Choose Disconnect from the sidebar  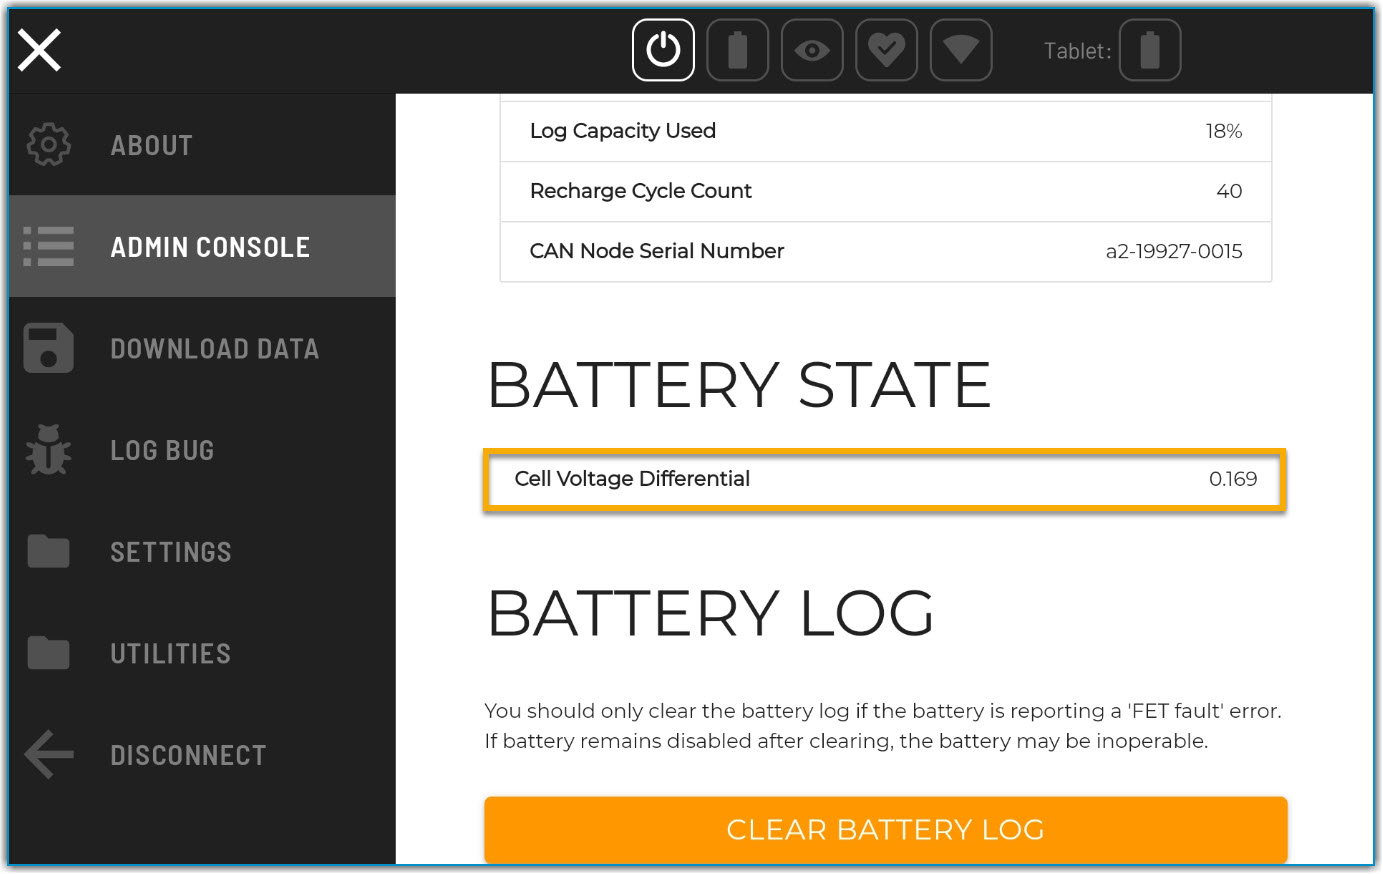(188, 755)
